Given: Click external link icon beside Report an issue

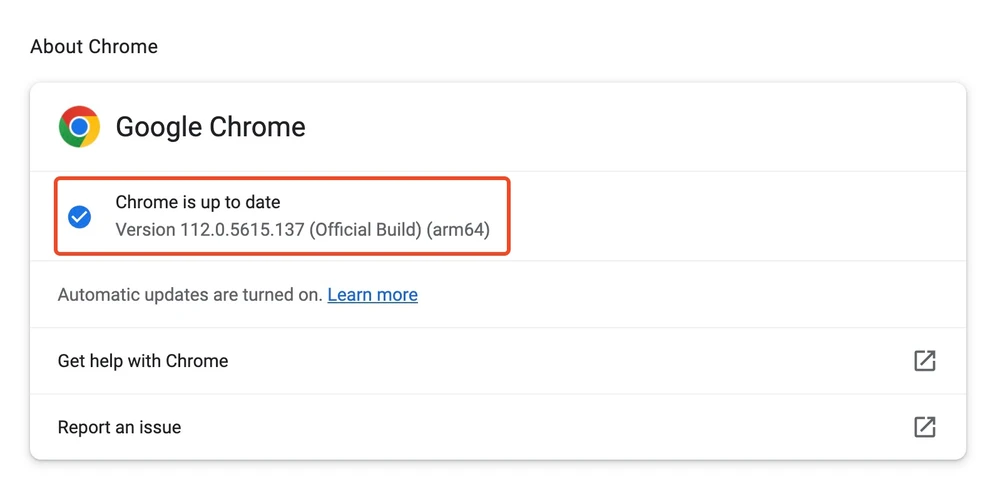Looking at the screenshot, I should point(925,427).
